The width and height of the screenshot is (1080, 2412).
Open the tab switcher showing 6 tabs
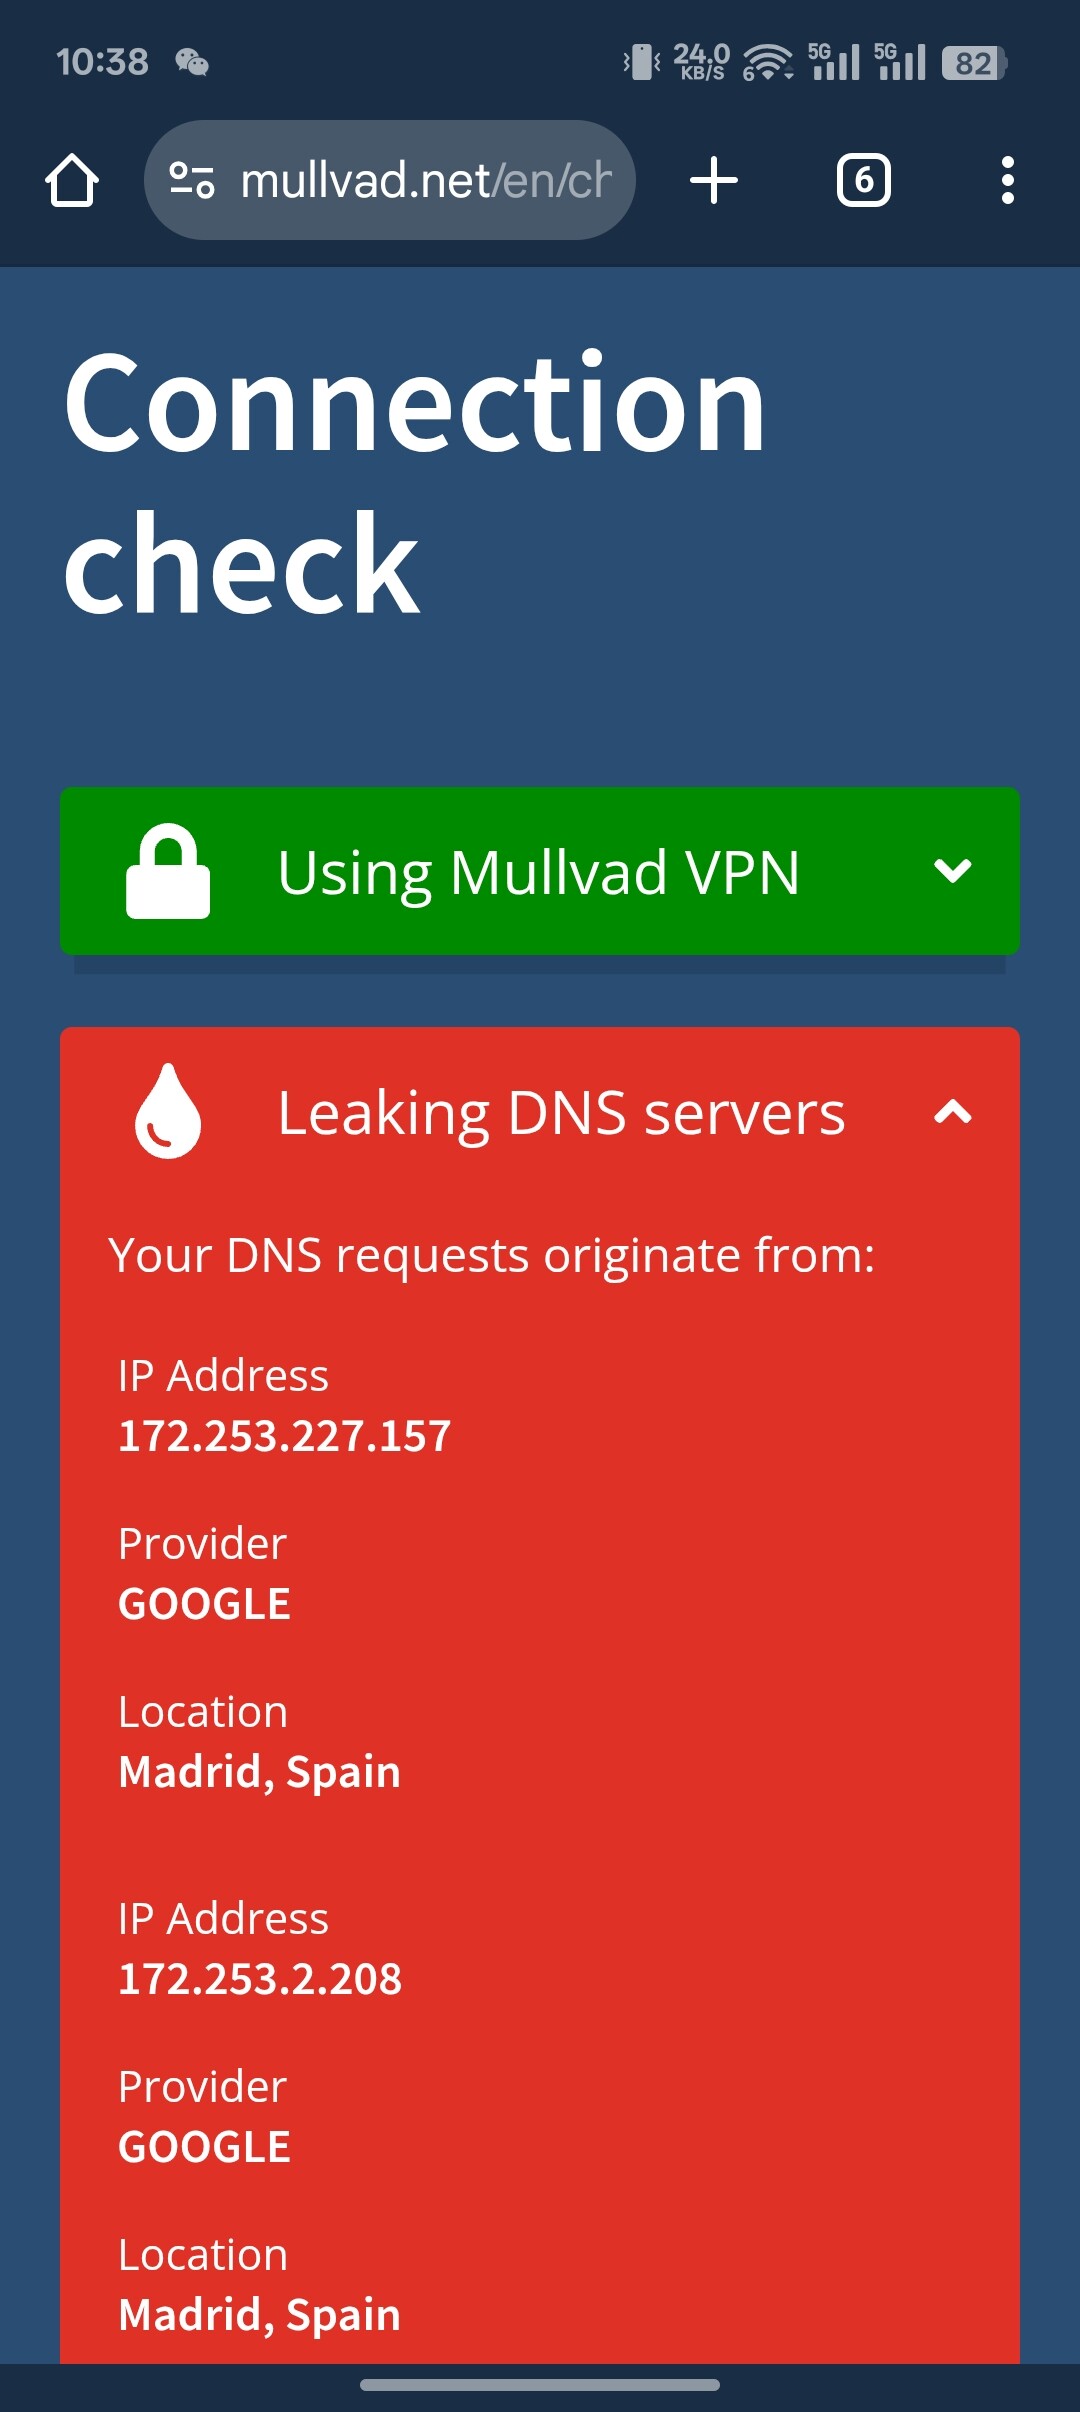pos(863,181)
